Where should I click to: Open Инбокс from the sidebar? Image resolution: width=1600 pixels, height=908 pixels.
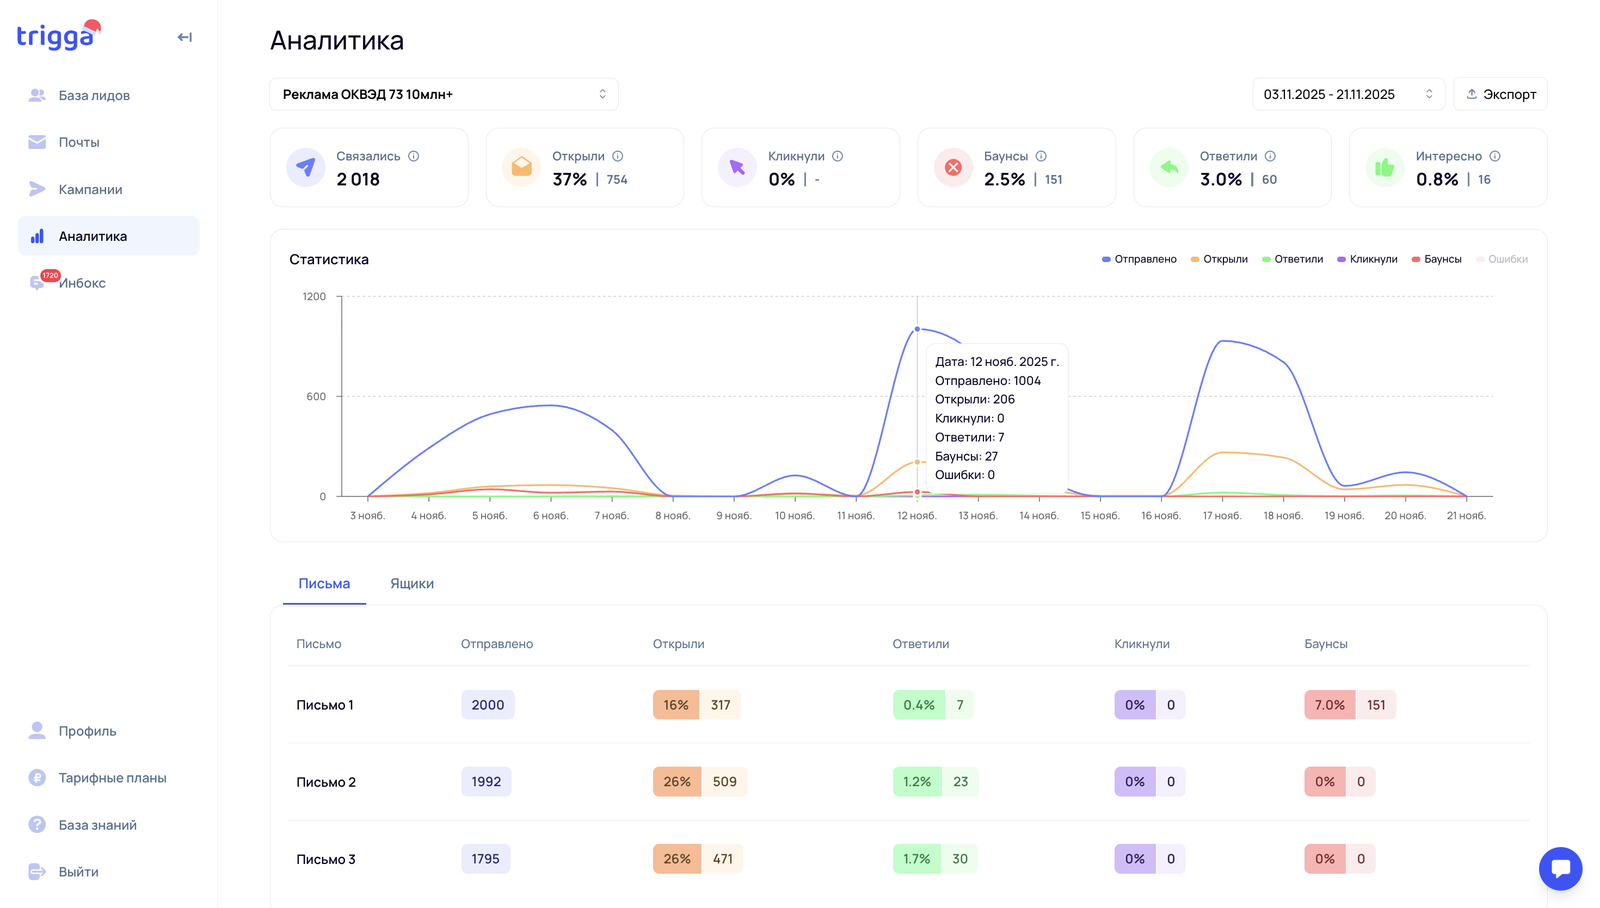point(82,283)
